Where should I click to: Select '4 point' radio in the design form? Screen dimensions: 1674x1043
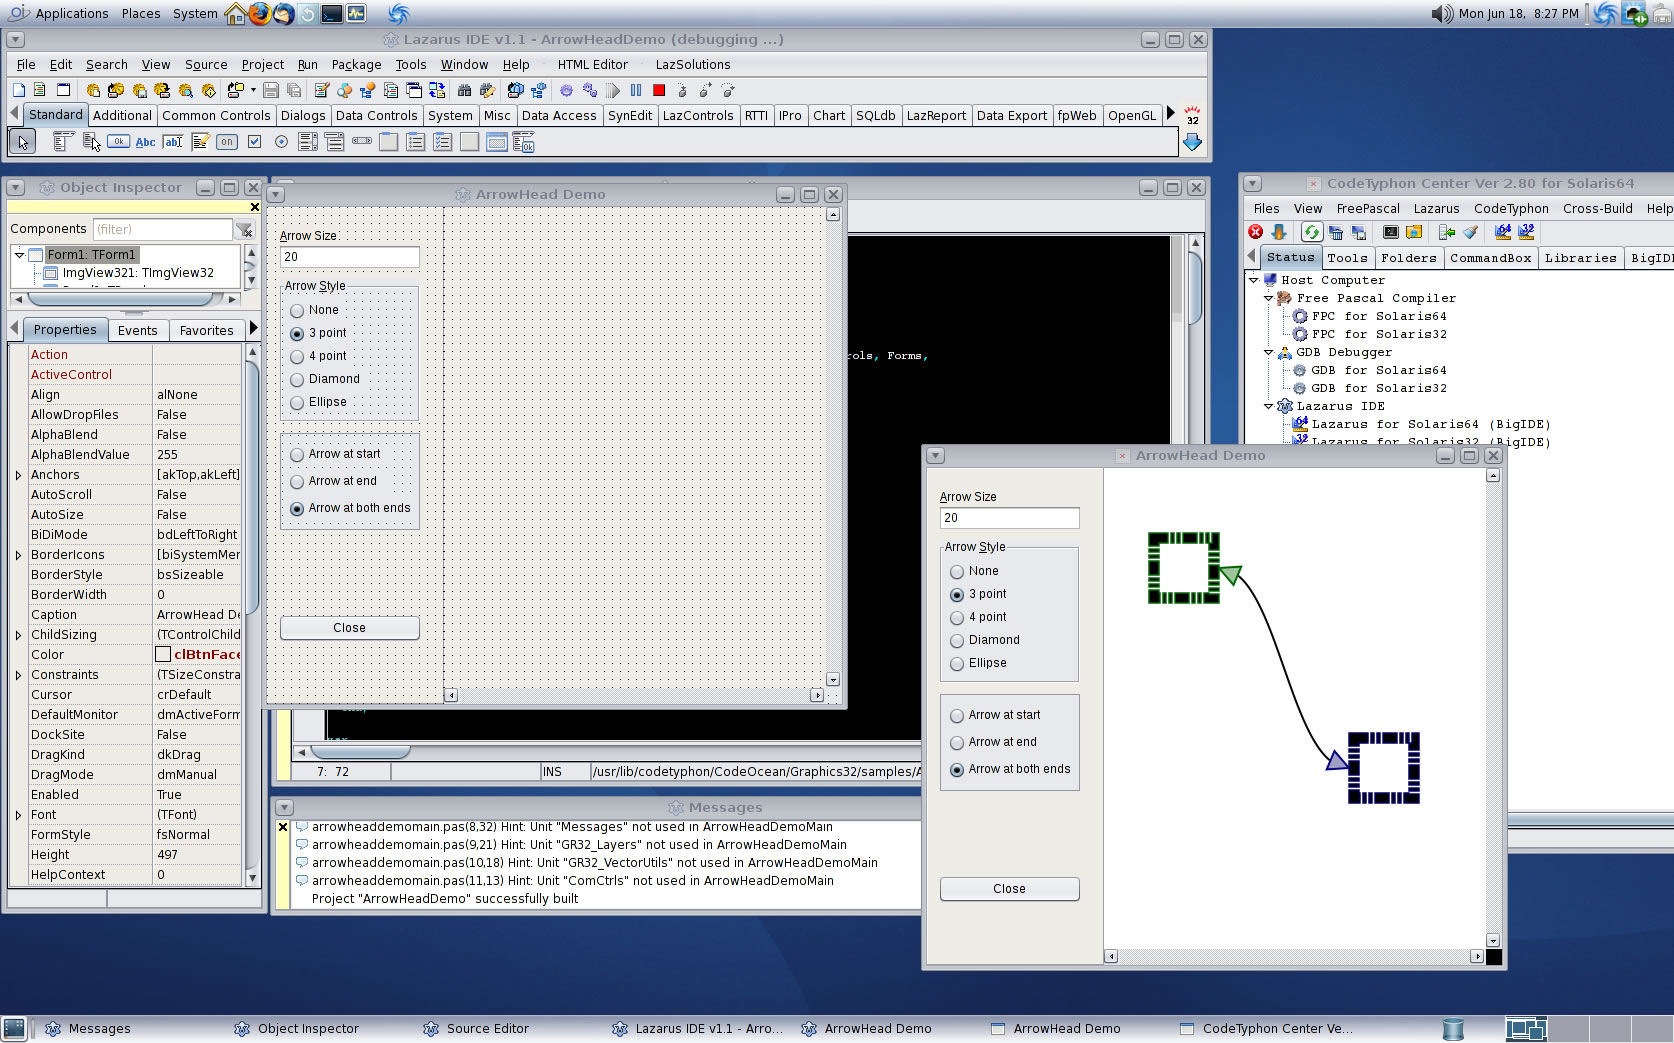click(297, 357)
